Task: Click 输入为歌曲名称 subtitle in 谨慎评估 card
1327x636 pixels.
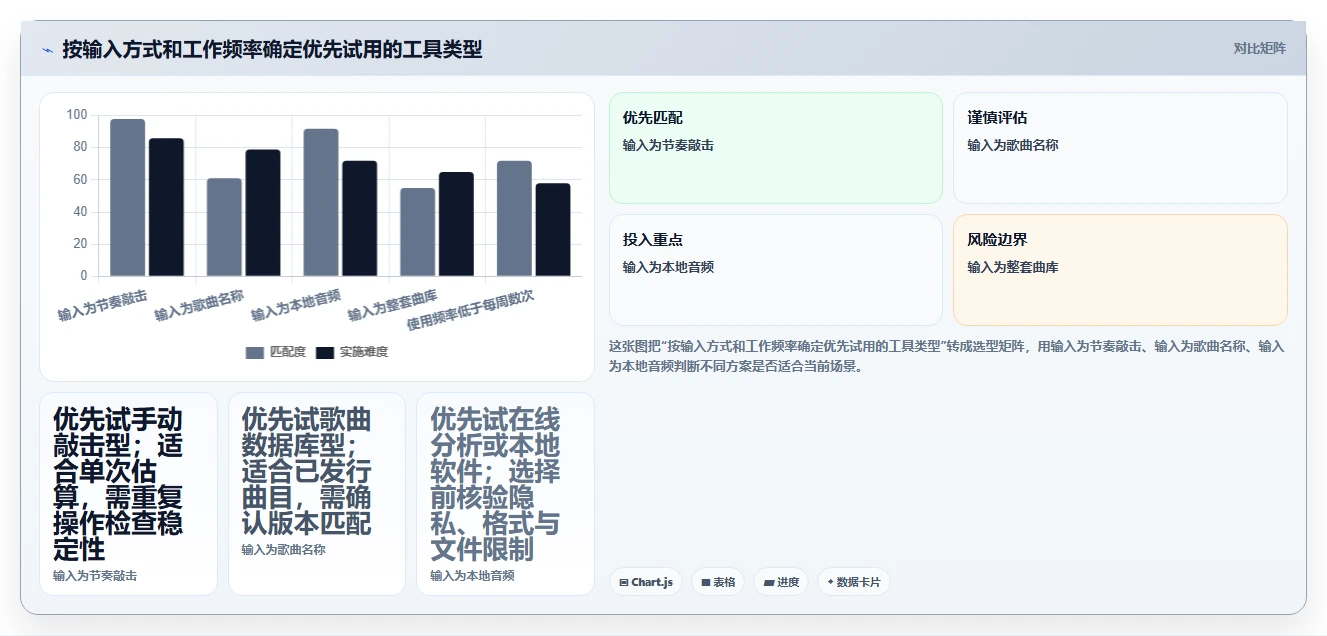Action: 1013,145
